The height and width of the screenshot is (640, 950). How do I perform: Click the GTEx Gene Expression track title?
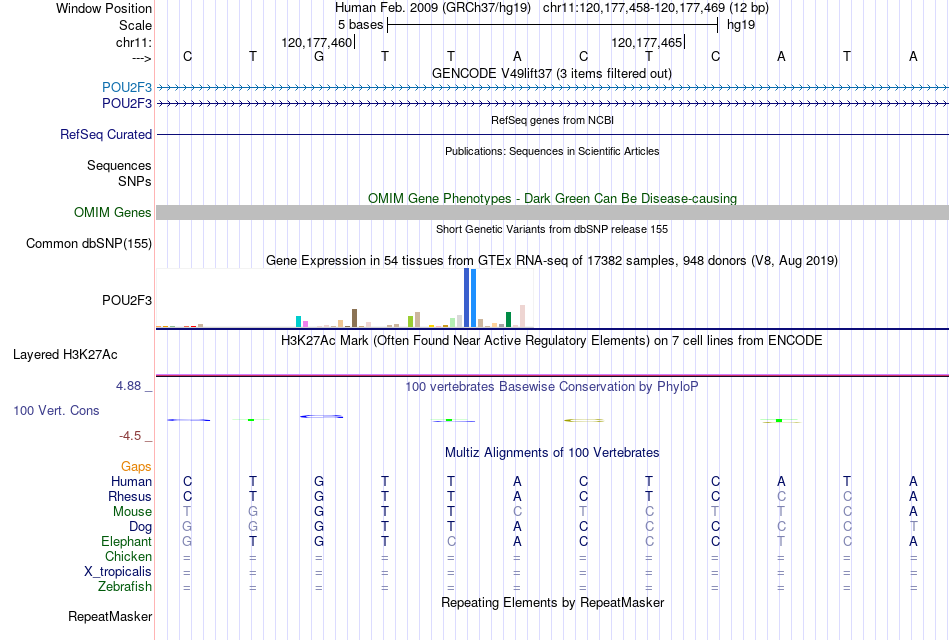[552, 261]
